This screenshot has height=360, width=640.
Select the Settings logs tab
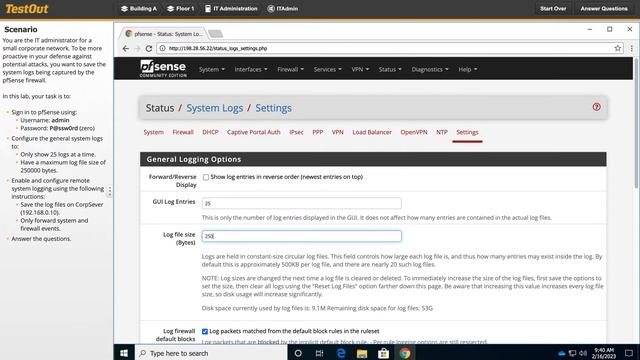[467, 132]
